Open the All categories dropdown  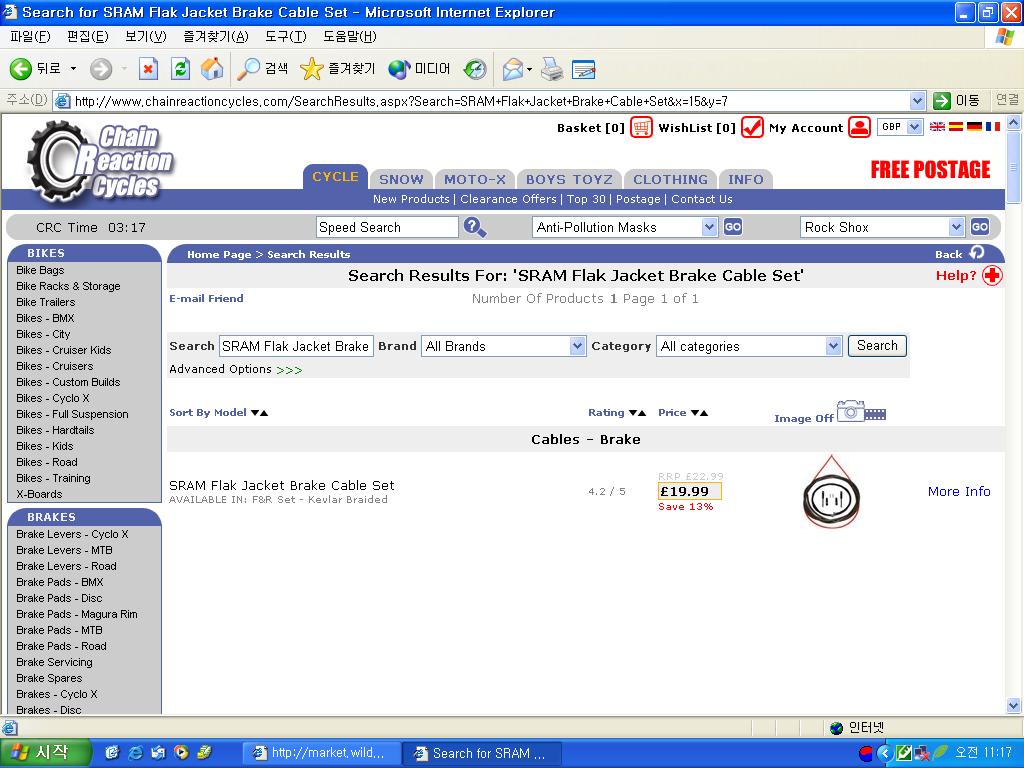tap(833, 345)
